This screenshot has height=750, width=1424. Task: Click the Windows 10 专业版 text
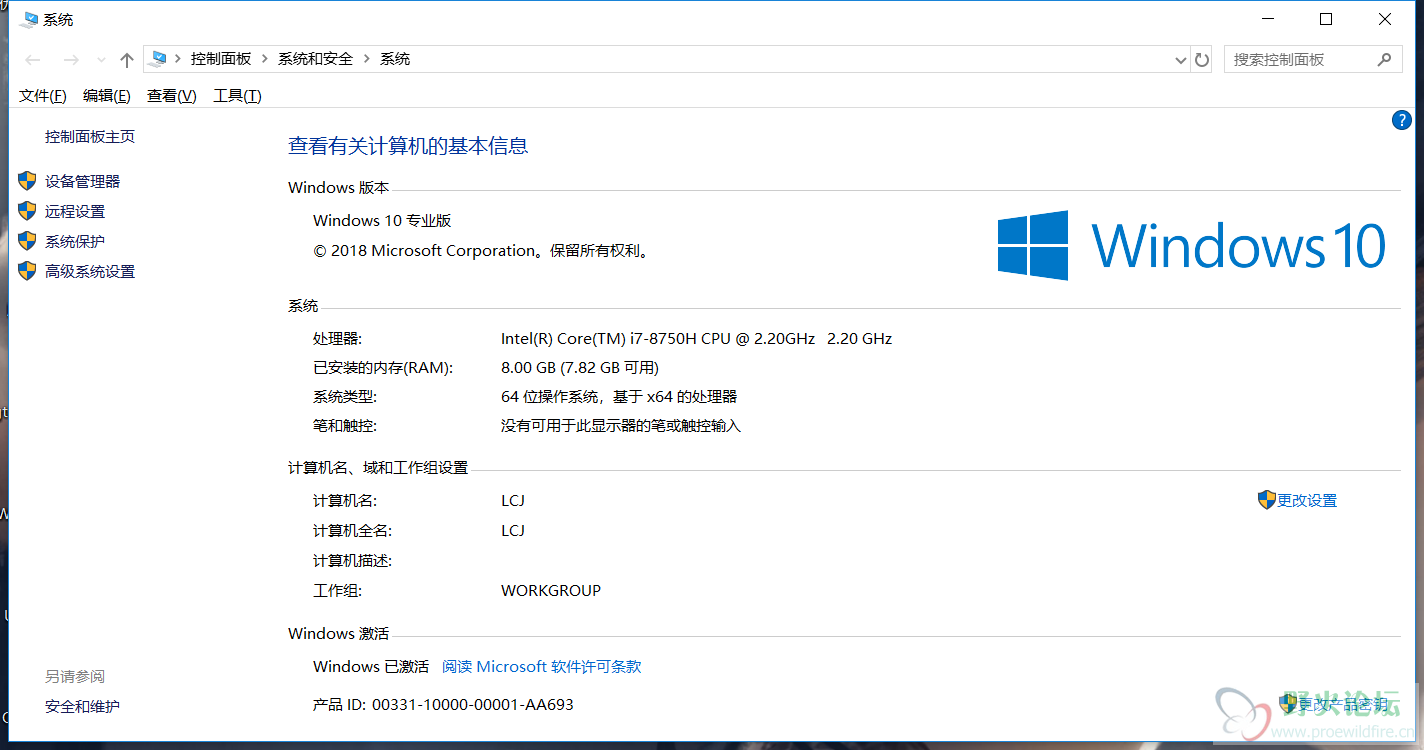coord(383,221)
